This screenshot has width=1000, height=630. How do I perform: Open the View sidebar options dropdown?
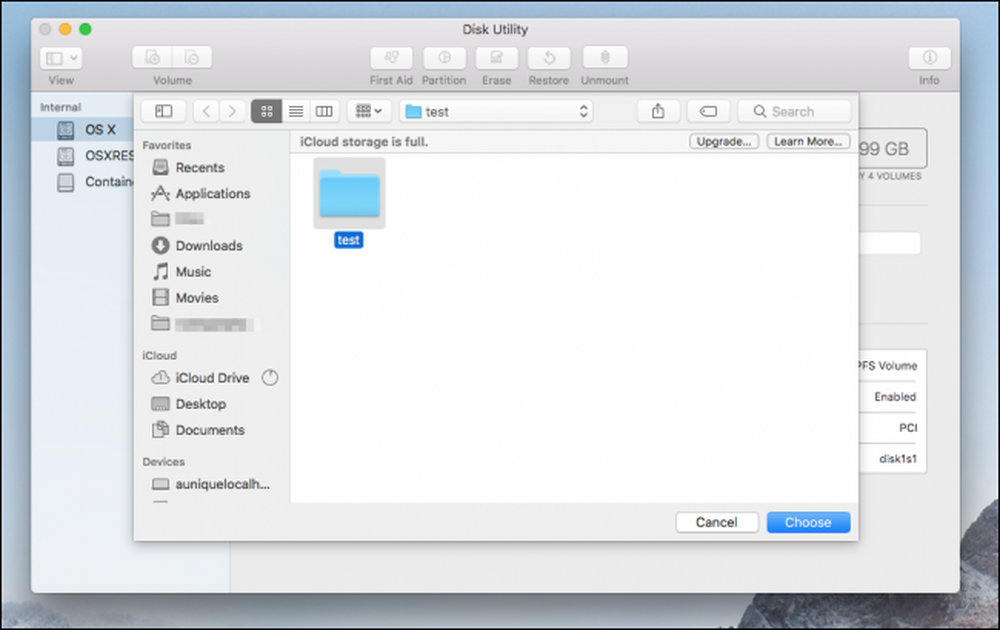(61, 58)
